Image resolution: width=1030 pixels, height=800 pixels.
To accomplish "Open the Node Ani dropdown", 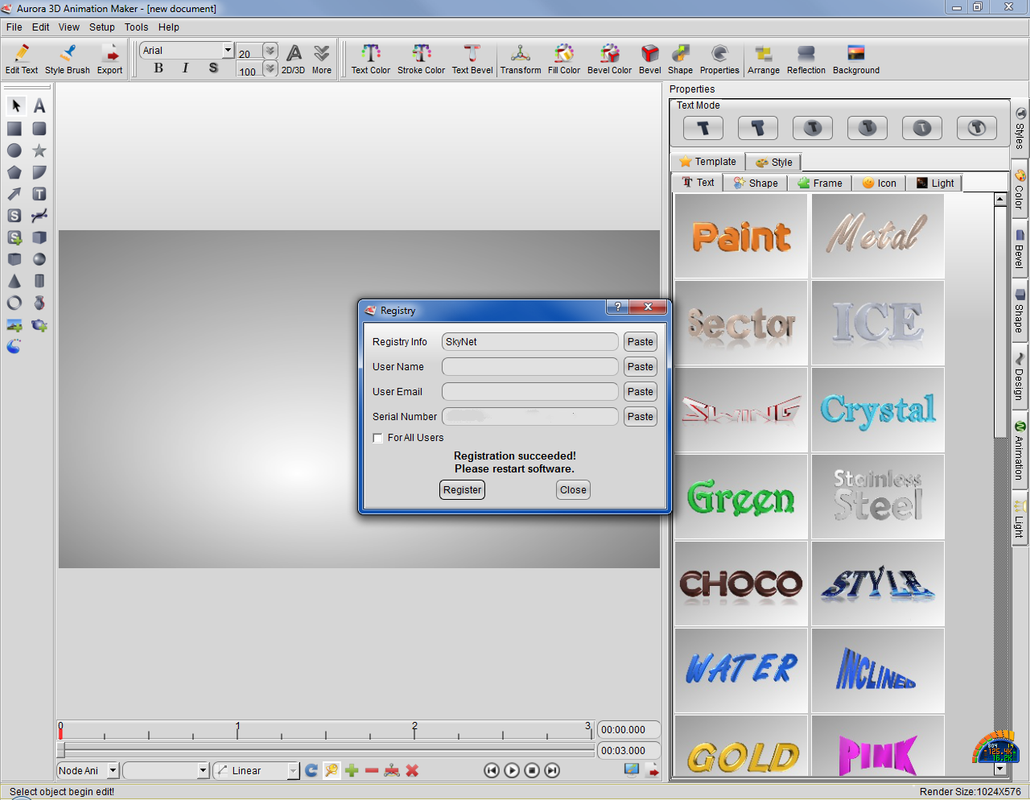I will [x=113, y=770].
